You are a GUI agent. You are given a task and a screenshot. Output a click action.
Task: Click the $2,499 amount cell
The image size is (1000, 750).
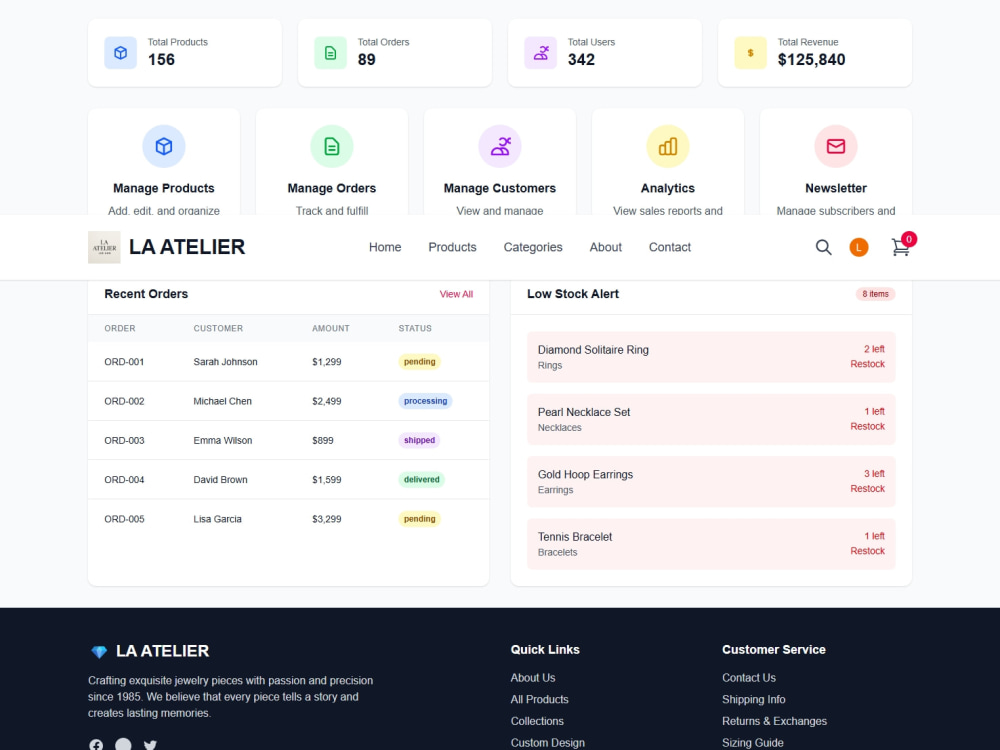click(327, 401)
